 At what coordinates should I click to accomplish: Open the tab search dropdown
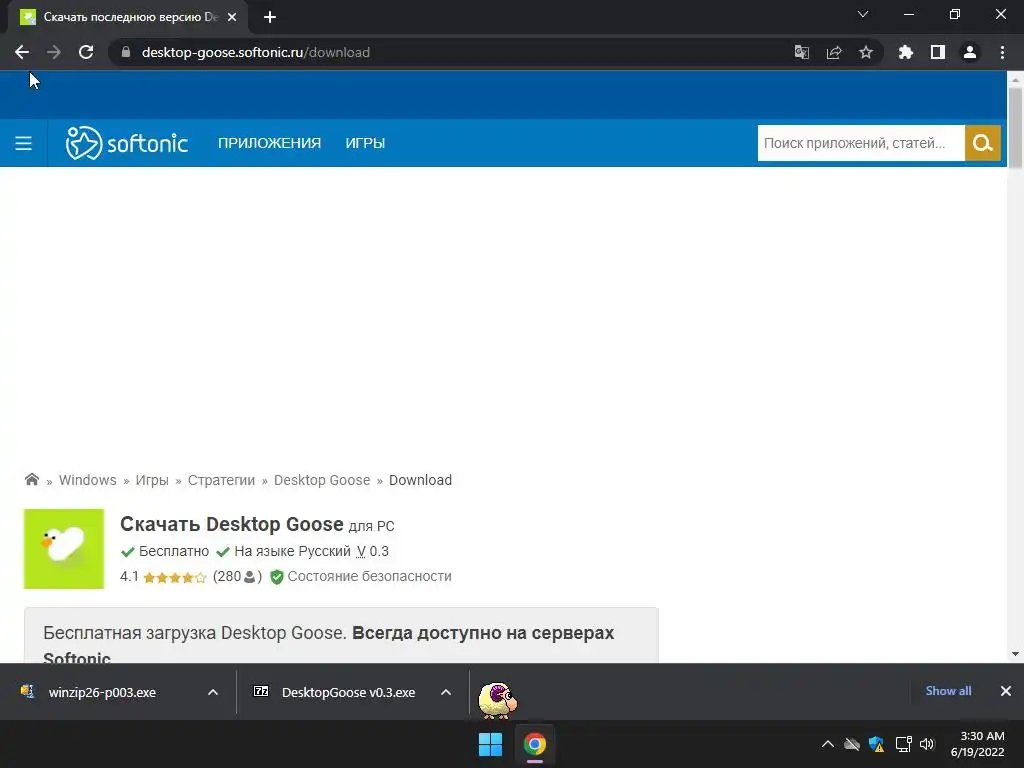tap(863, 14)
